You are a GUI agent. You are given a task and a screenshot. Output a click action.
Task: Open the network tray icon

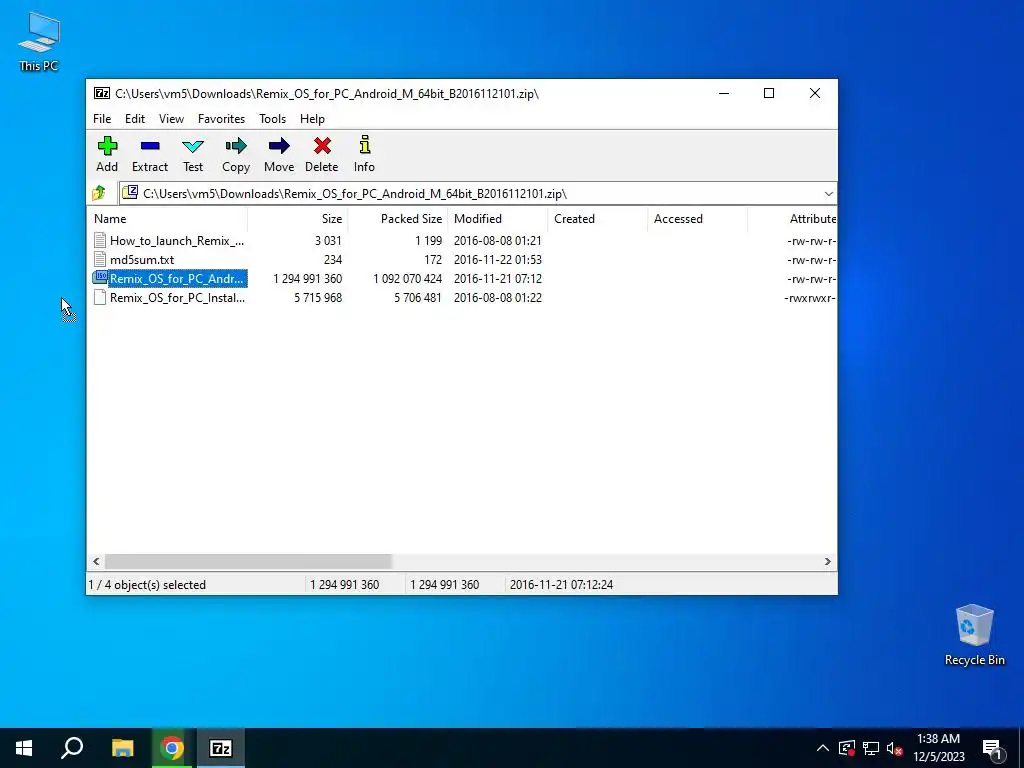871,748
